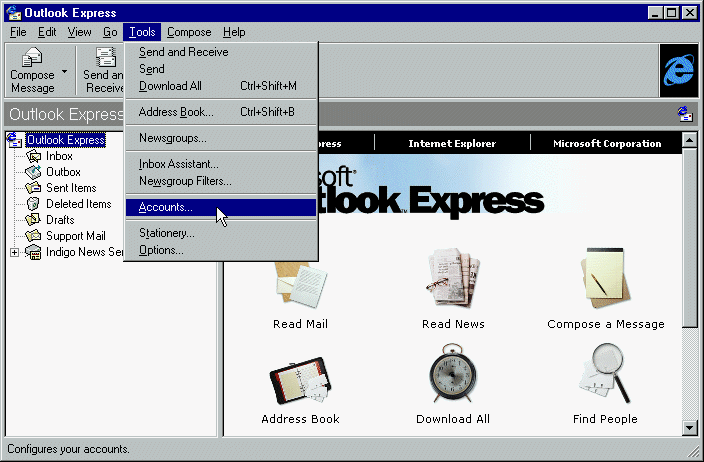Click the Find People text link

click(x=605, y=419)
